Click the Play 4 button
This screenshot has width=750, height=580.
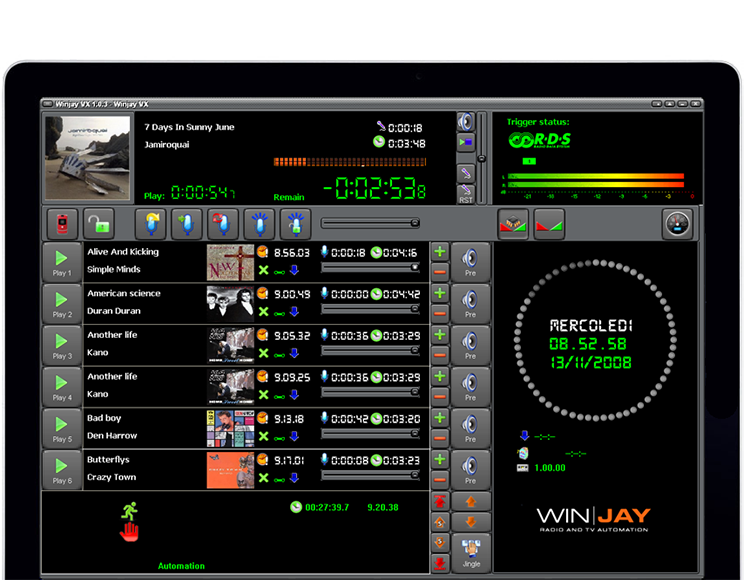[x=62, y=387]
